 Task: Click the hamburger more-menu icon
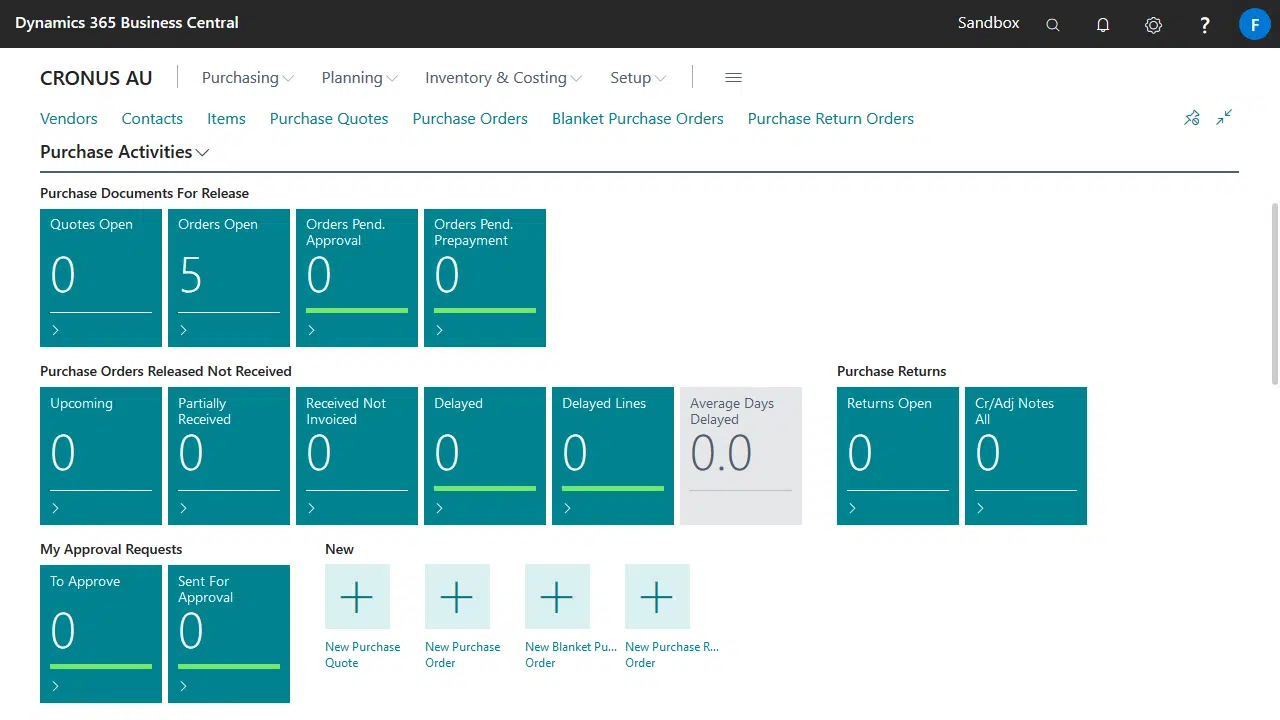(x=733, y=78)
